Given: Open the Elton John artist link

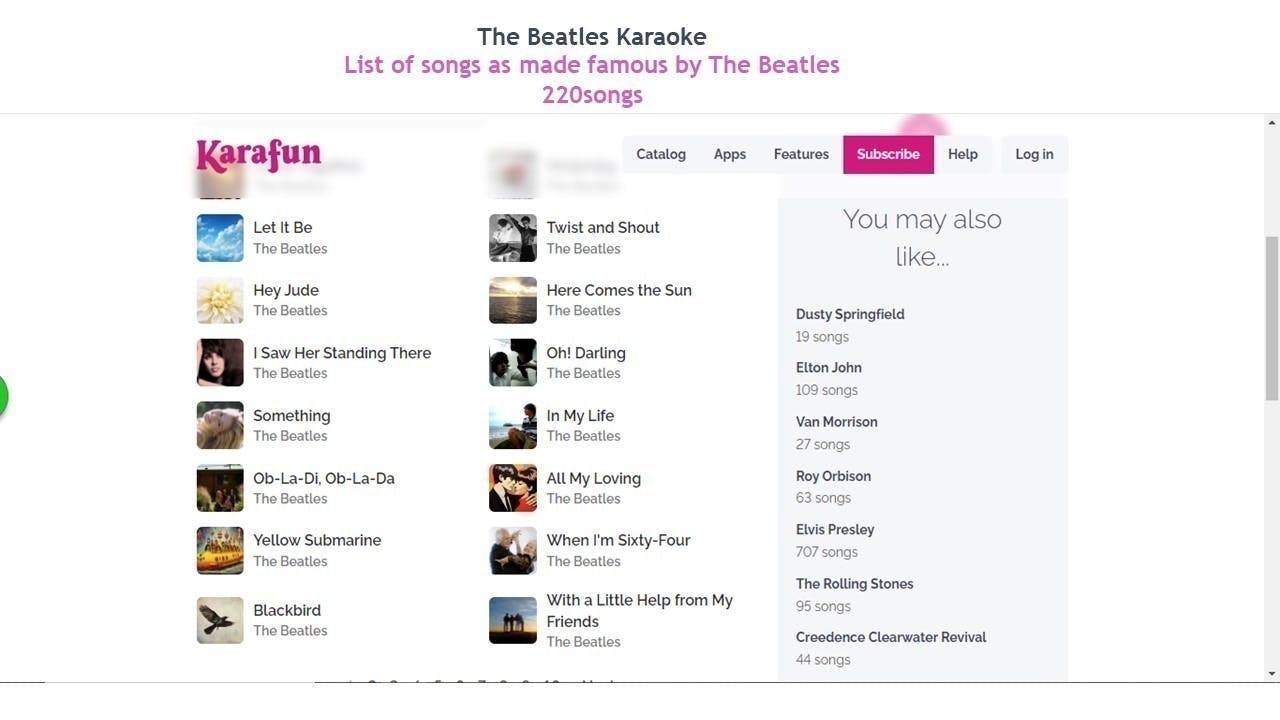Looking at the screenshot, I should click(829, 367).
